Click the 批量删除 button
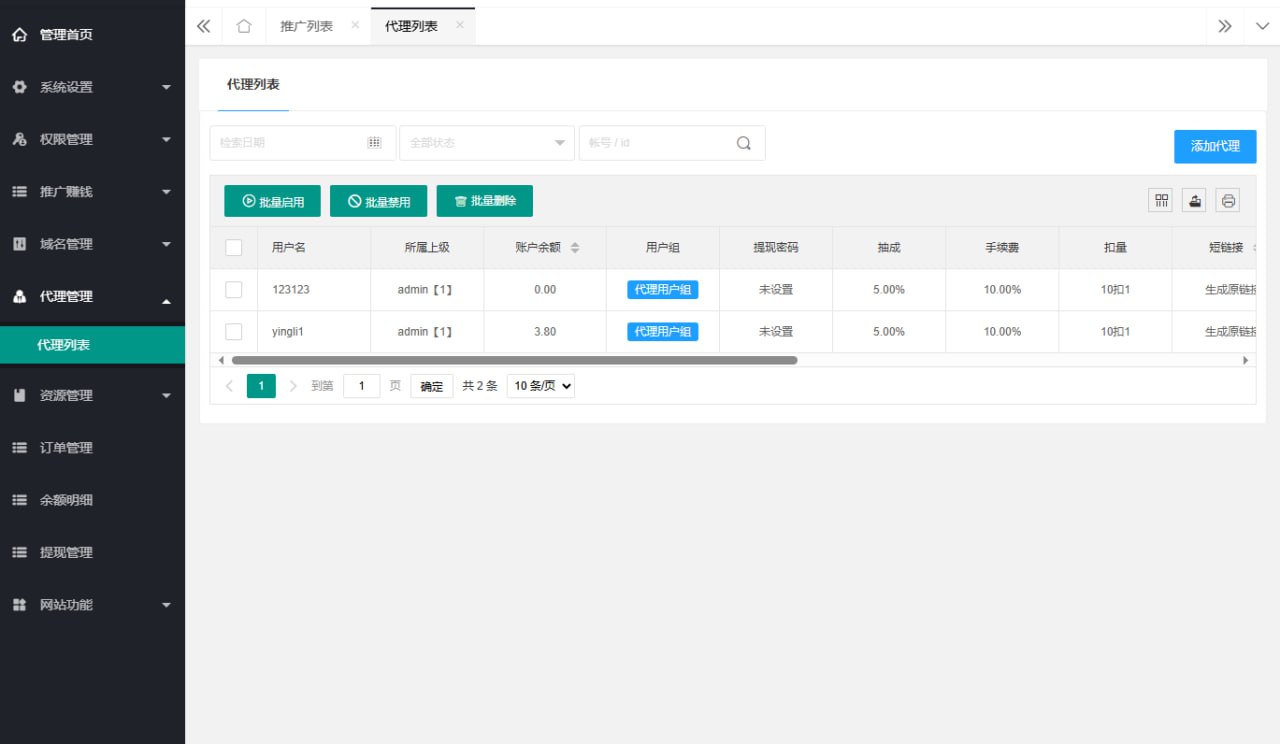The image size is (1280, 744). [484, 201]
